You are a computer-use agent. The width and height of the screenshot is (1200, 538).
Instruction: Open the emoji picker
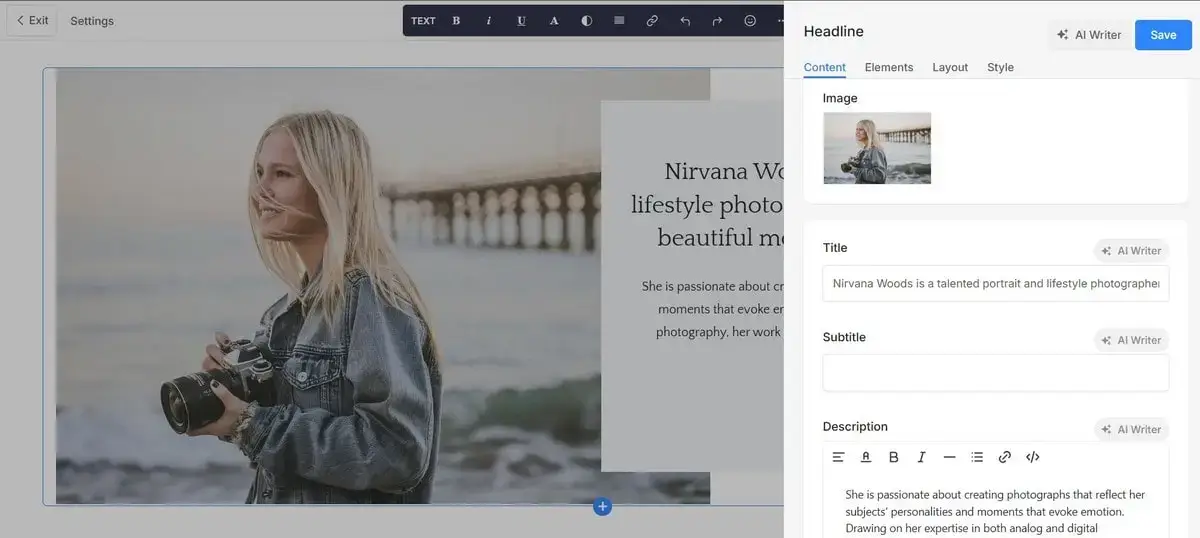pyautogui.click(x=750, y=20)
